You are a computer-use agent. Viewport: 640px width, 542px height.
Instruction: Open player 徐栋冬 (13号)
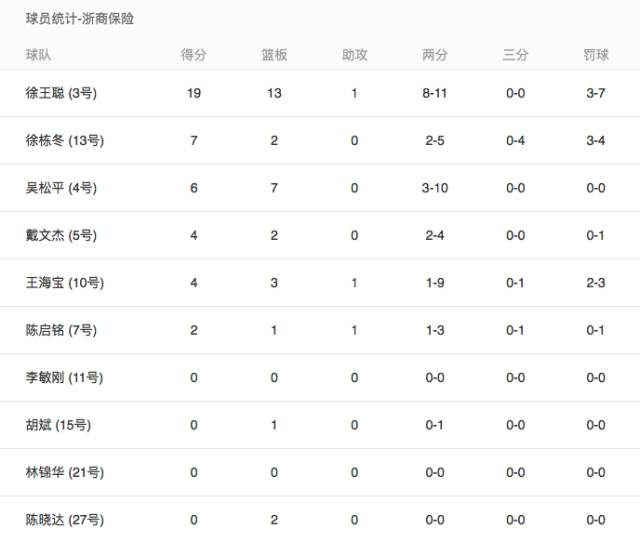[64, 140]
